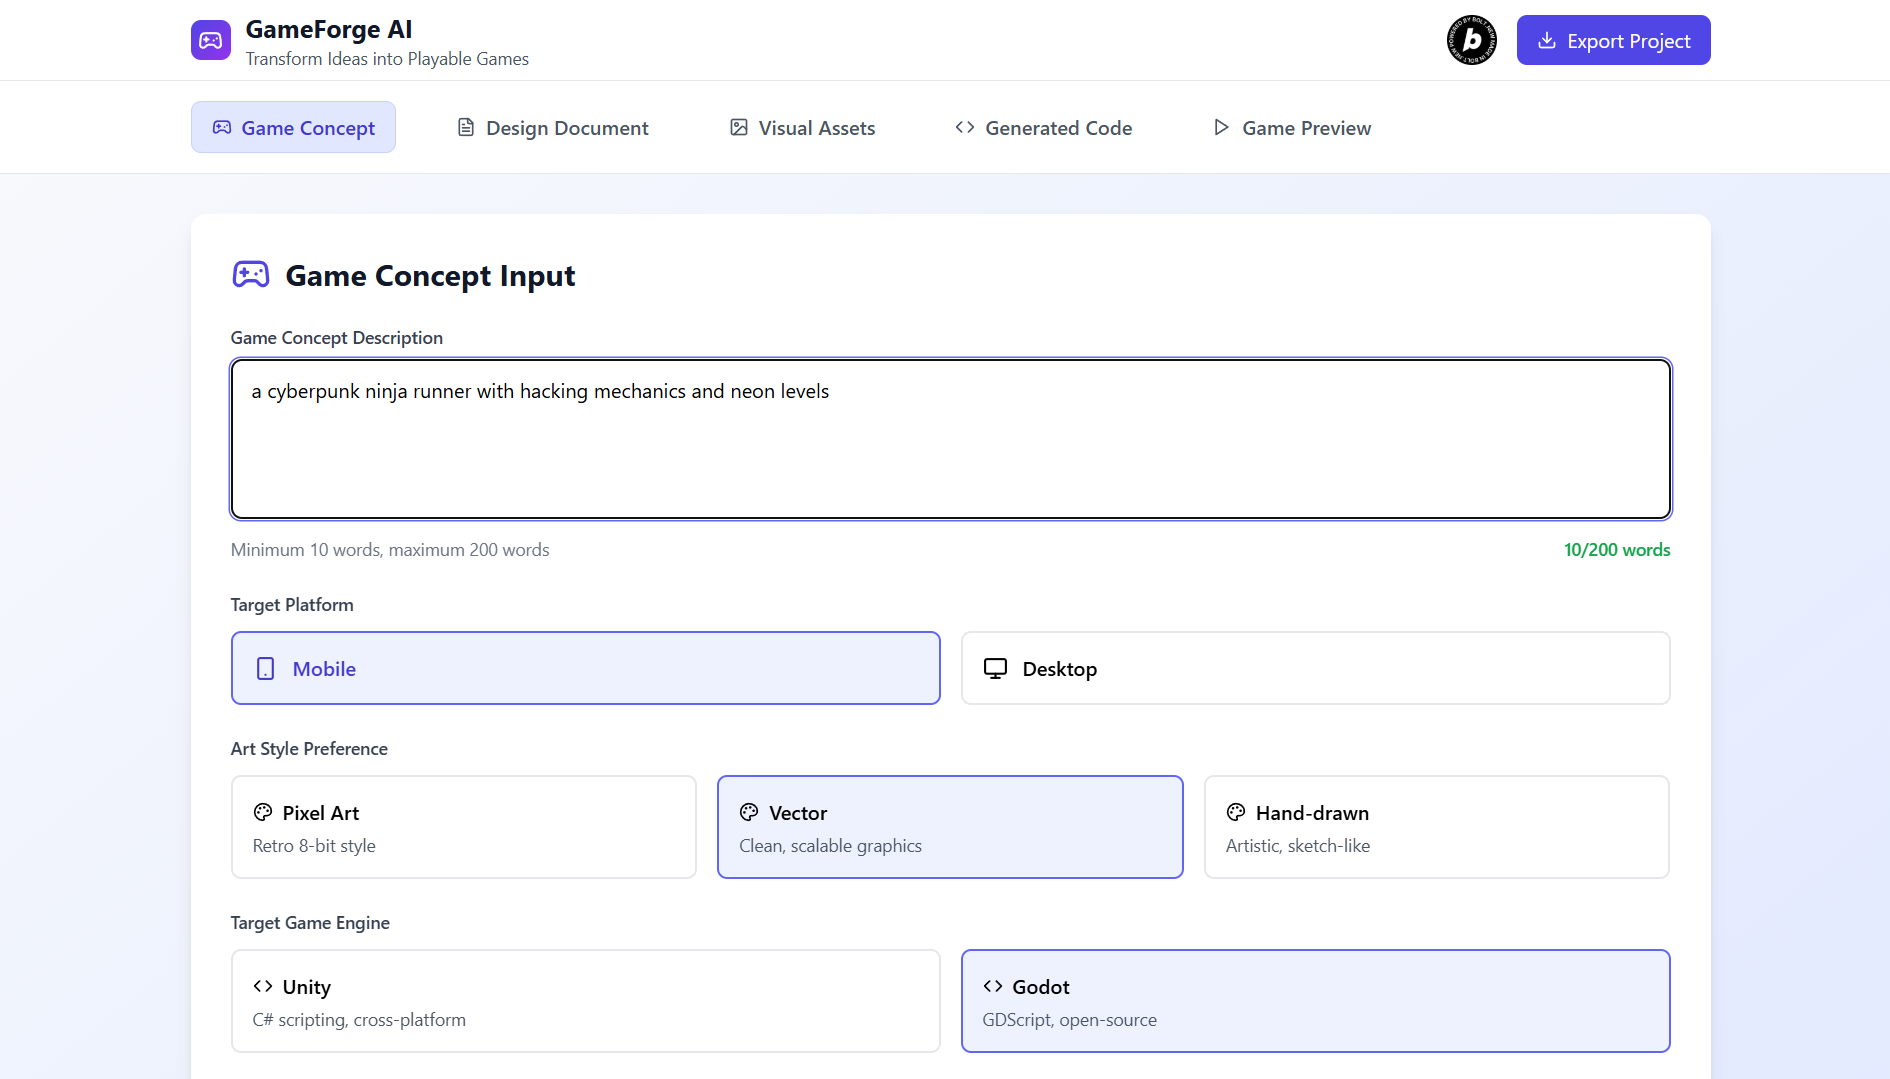Select Godot as the game engine
Screen dimensions: 1890x1079
pyautogui.click(x=1315, y=1000)
